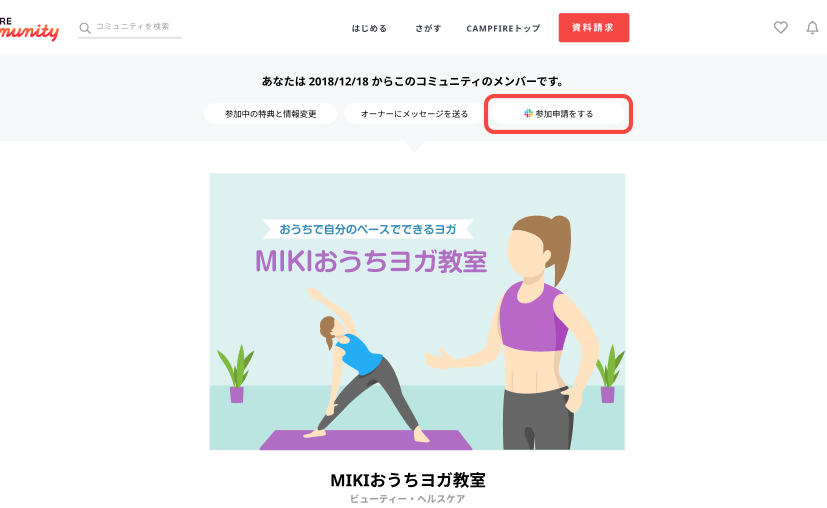Open favorites with the heart icon
827x508 pixels.
point(781,27)
